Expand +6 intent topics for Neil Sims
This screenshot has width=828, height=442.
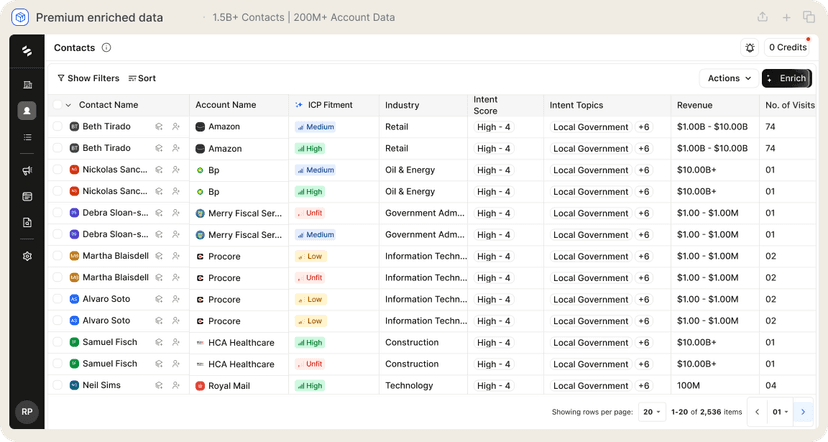pos(644,385)
